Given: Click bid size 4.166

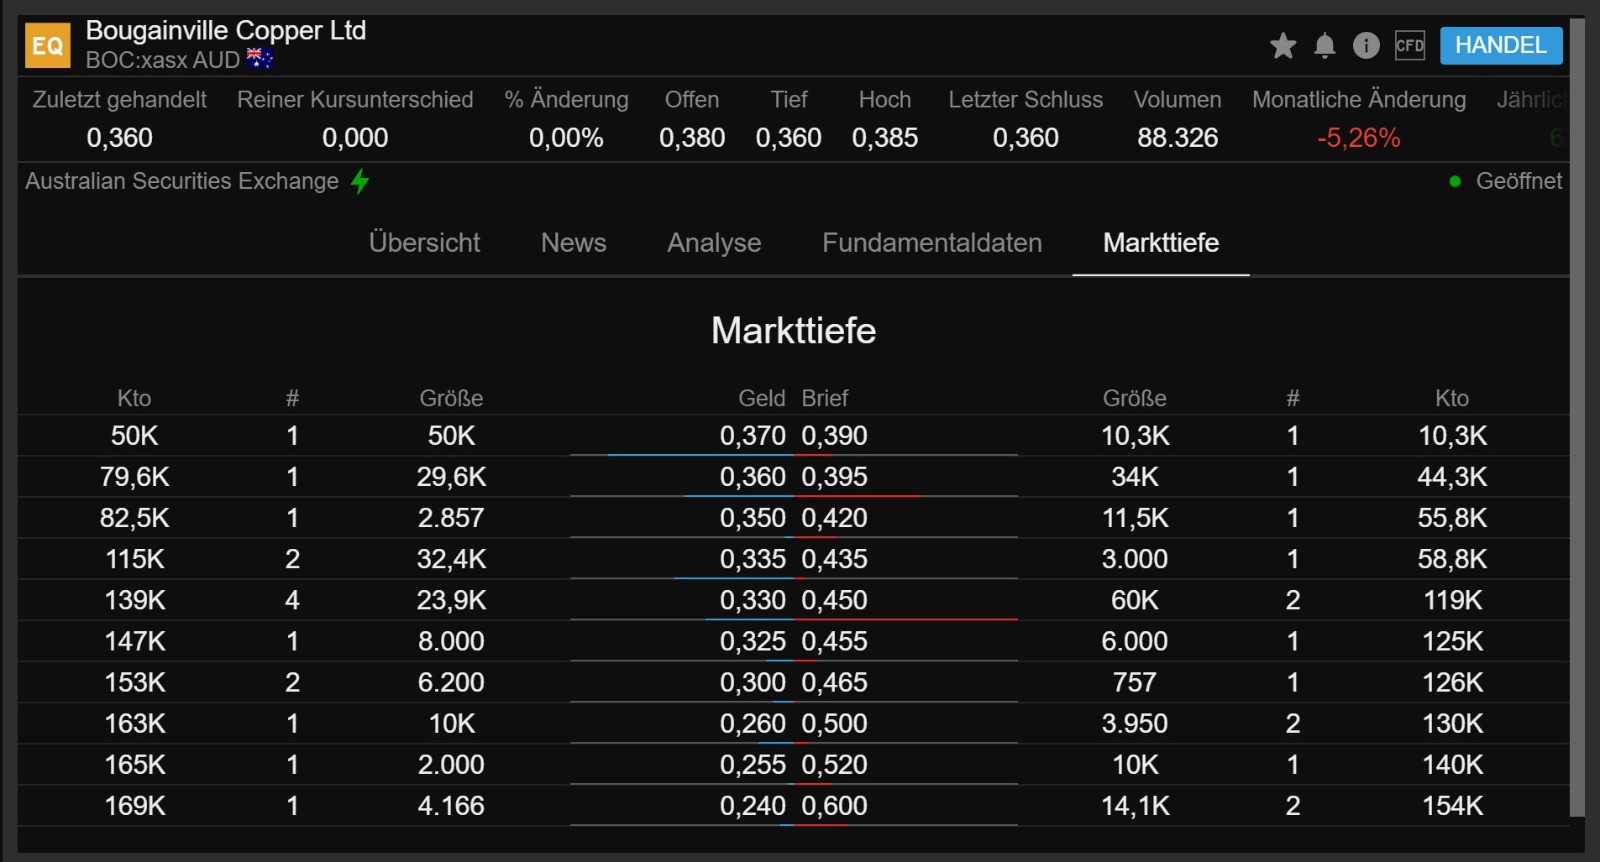Looking at the screenshot, I should [451, 805].
